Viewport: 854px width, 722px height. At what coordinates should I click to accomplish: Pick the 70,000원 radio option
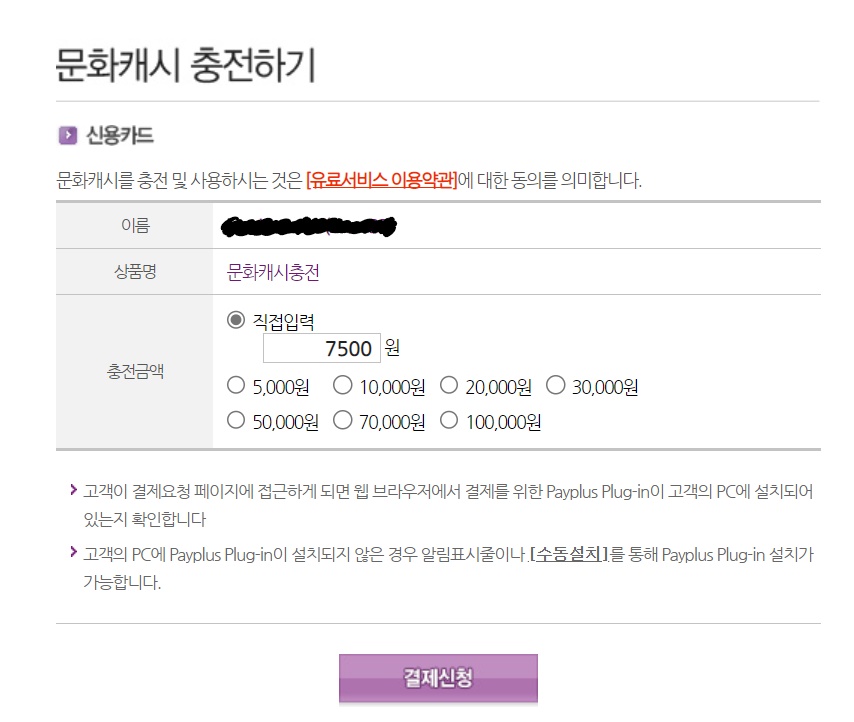click(342, 420)
